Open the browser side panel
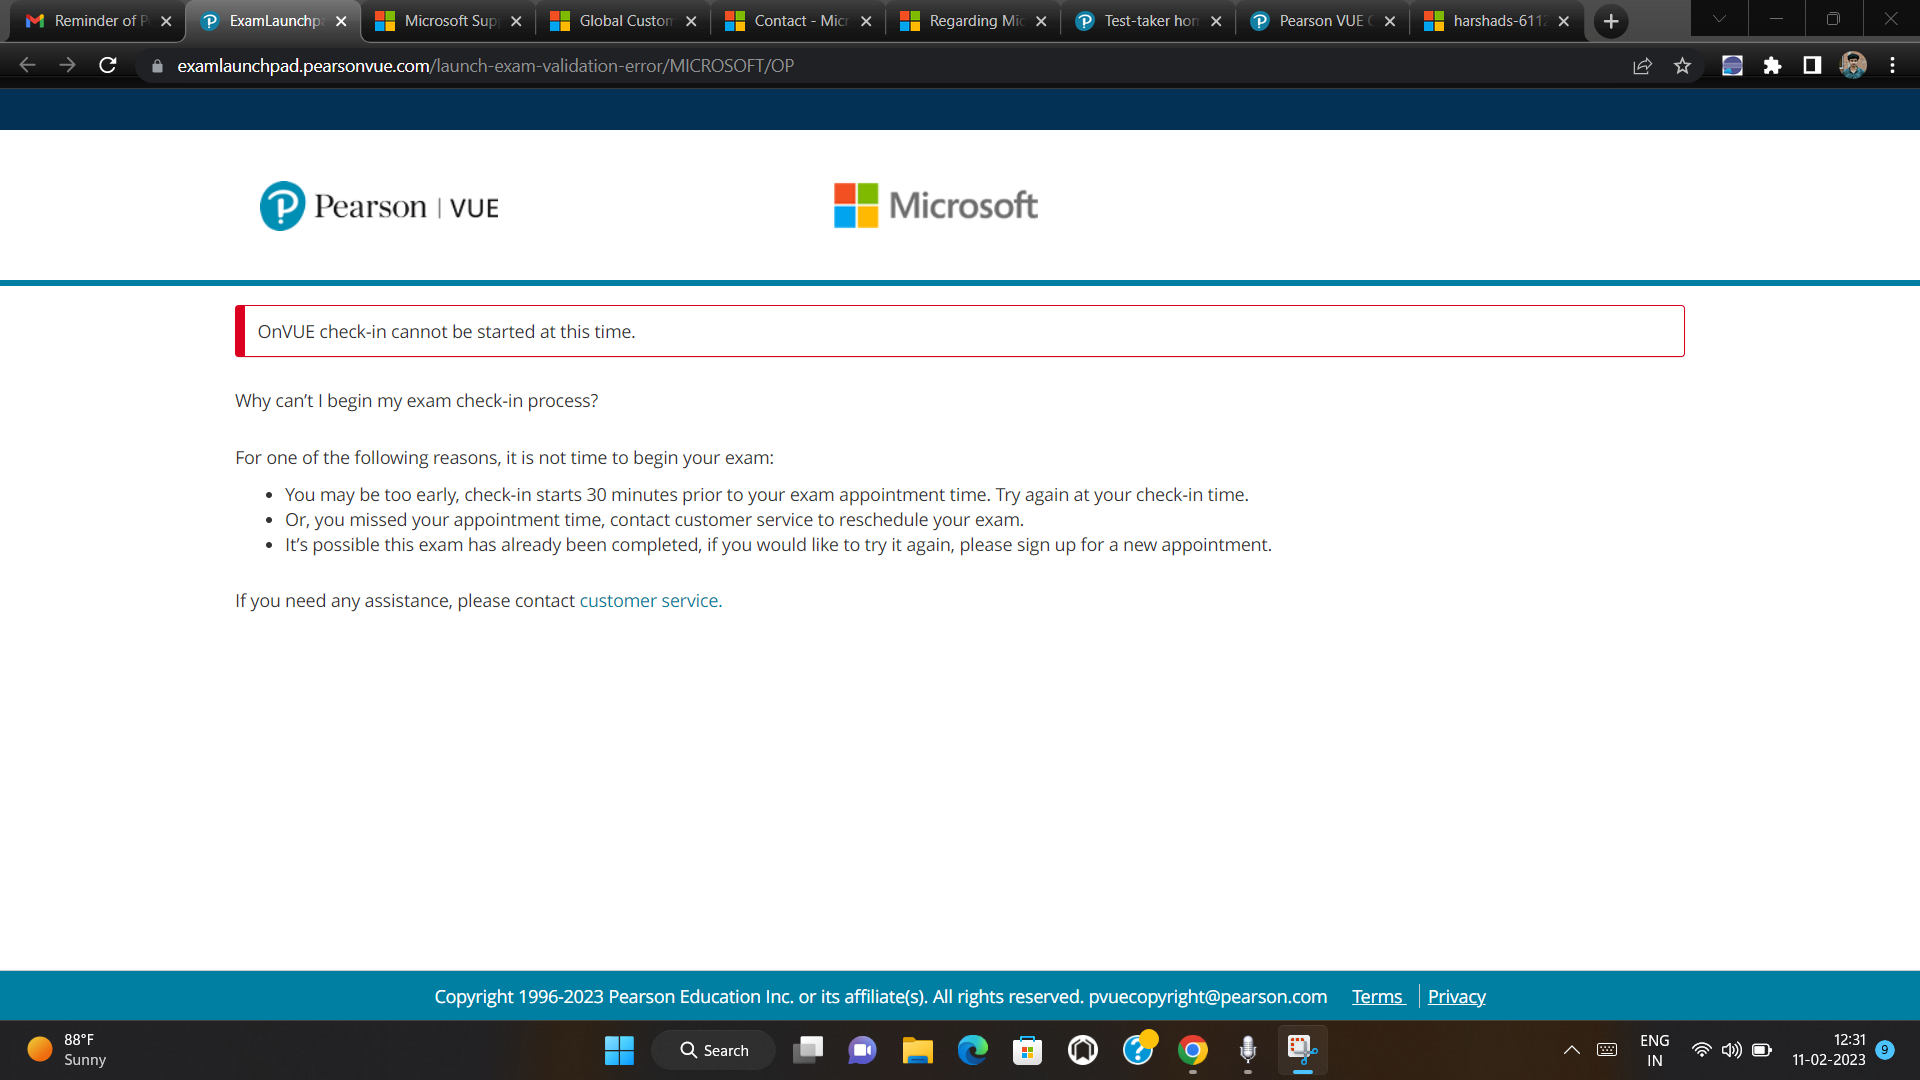This screenshot has height=1080, width=1920. (1812, 66)
